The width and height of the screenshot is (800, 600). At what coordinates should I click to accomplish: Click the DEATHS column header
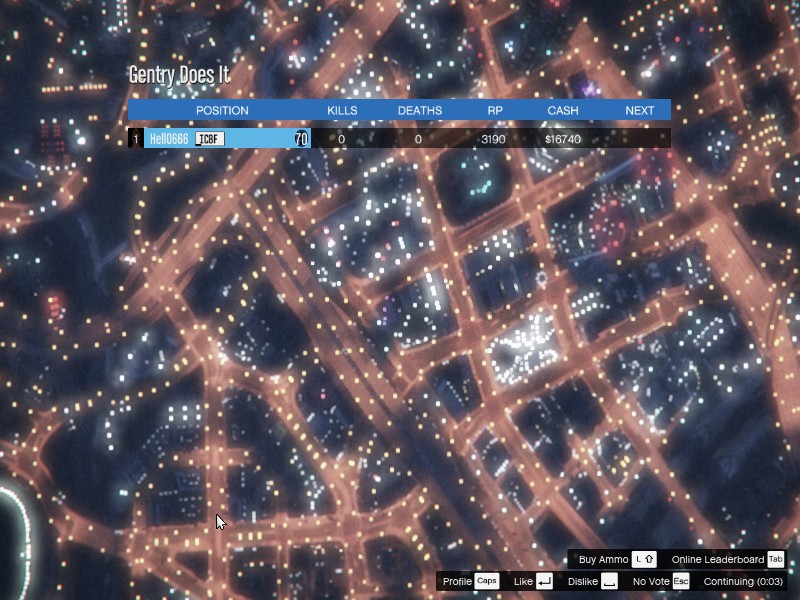[420, 110]
